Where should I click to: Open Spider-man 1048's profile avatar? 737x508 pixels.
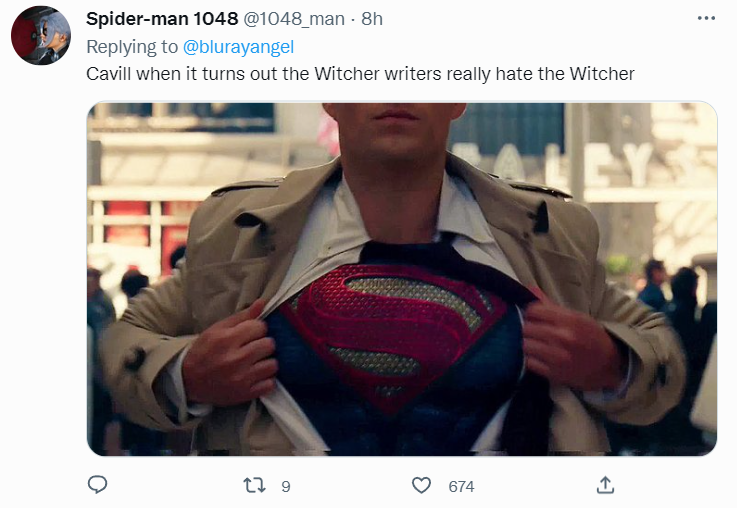pos(41,36)
